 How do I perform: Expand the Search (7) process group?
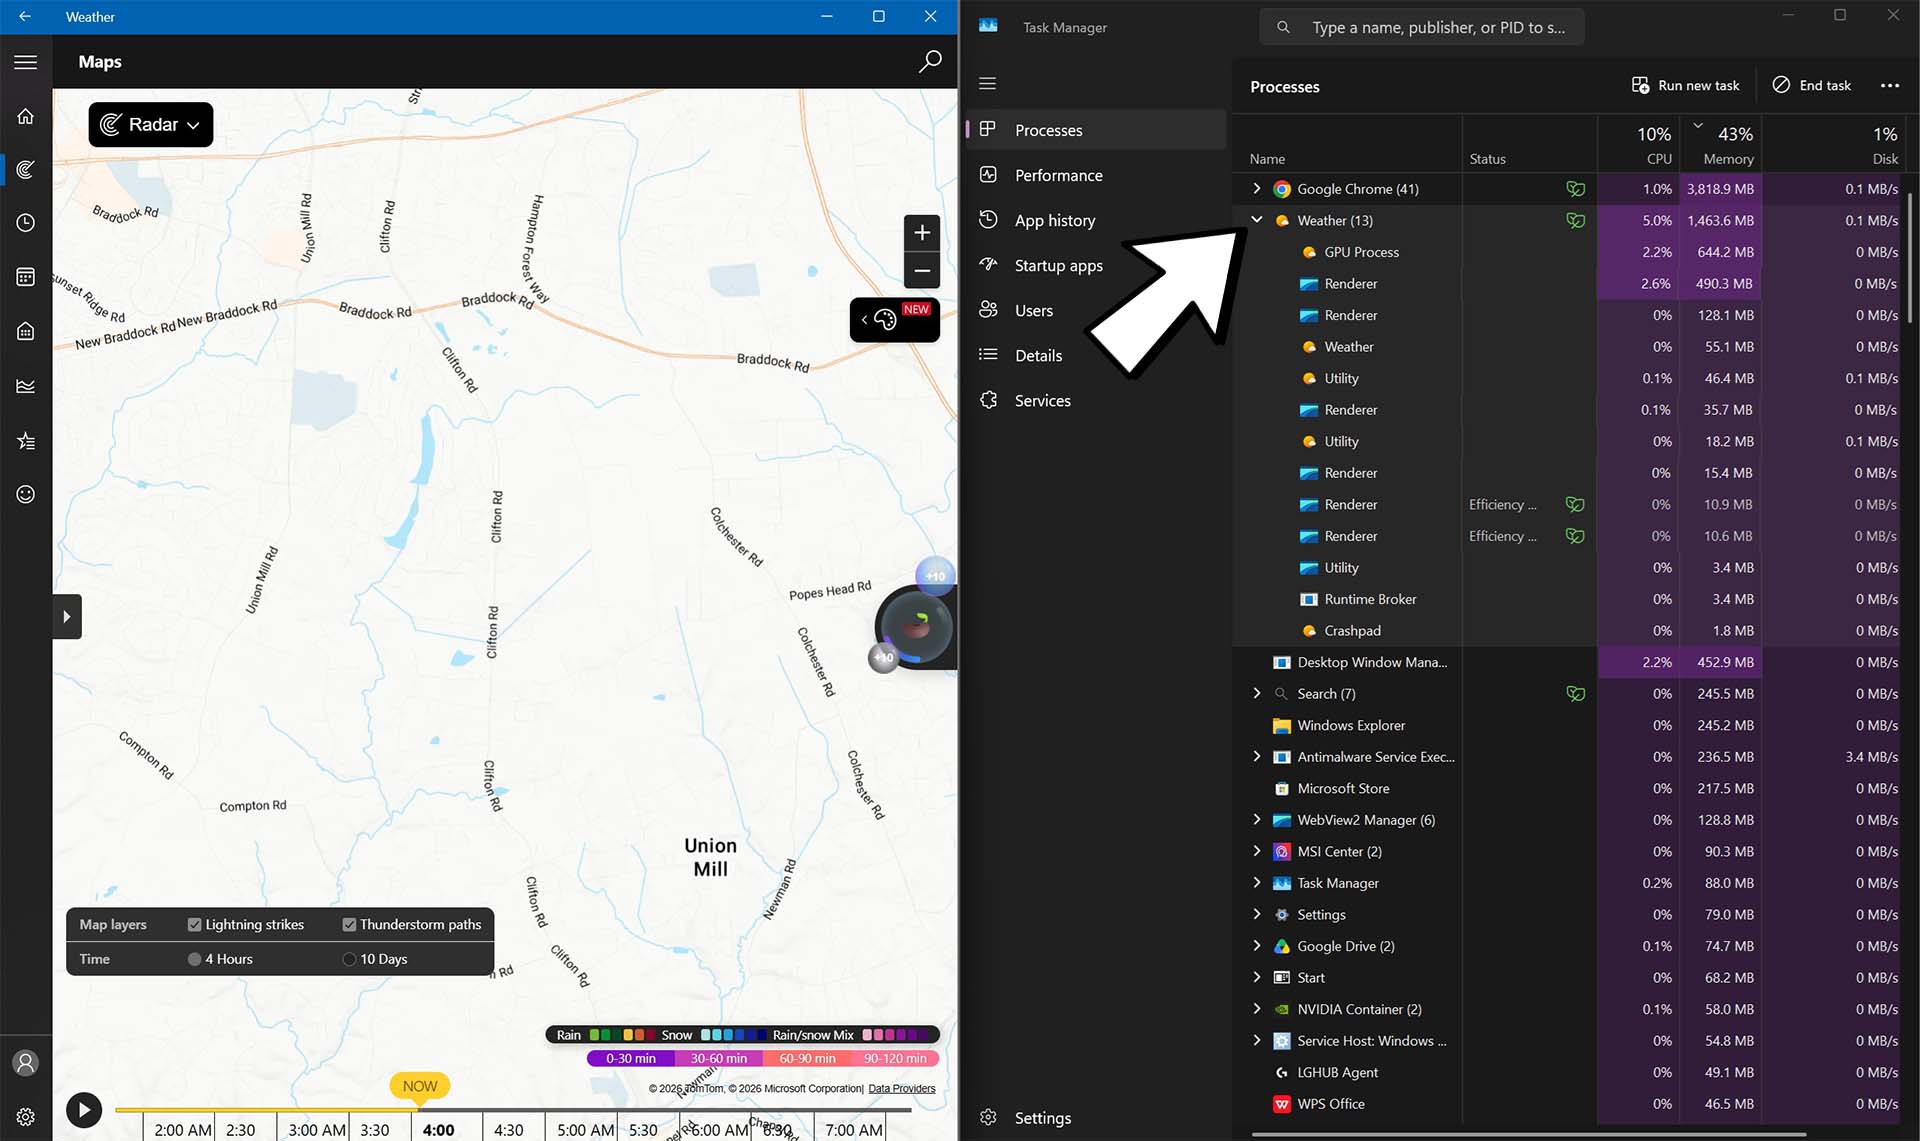pyautogui.click(x=1257, y=693)
